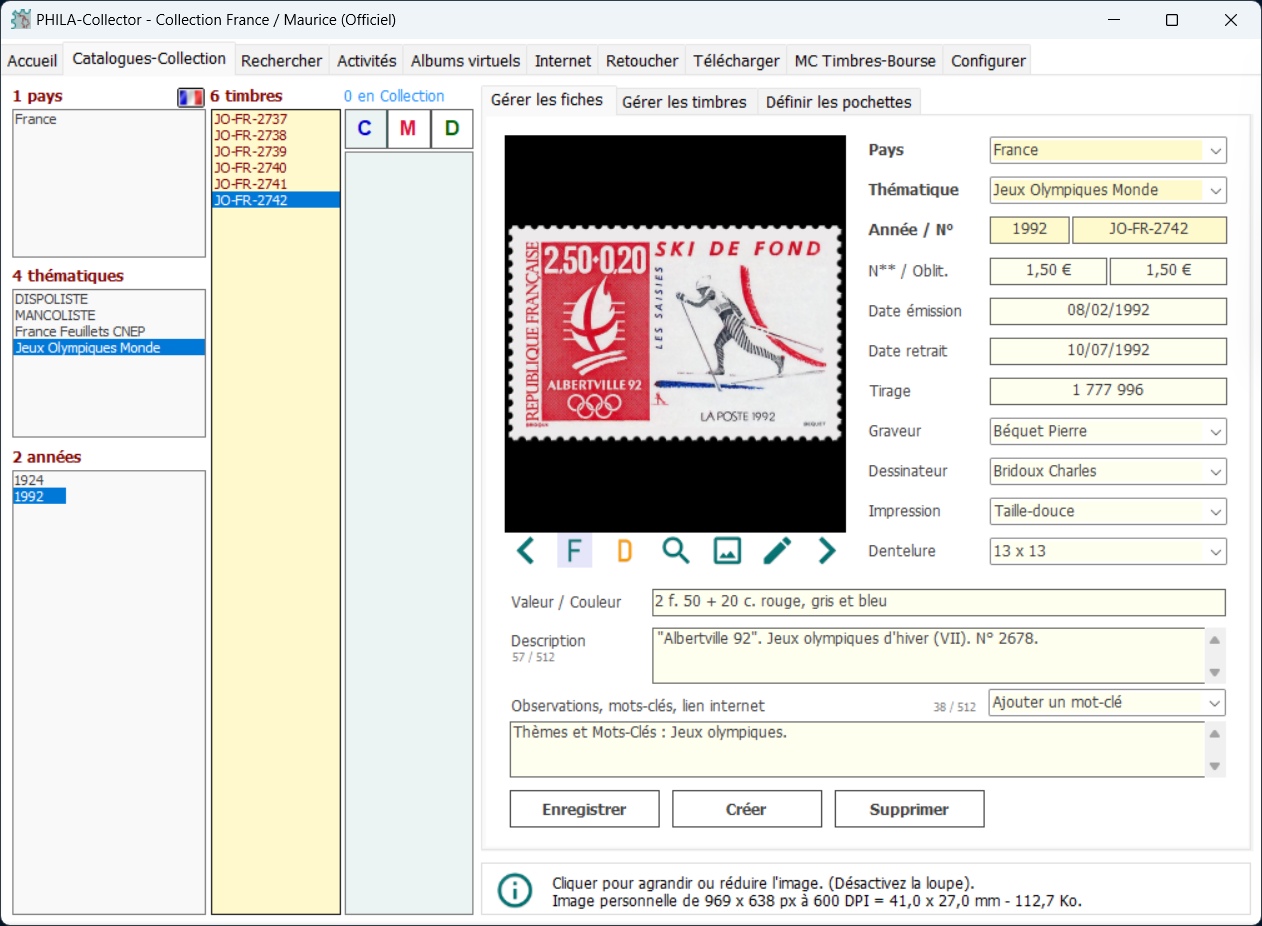1262x926 pixels.
Task: Click the stamp number field JO-FR-2742
Action: point(1149,230)
